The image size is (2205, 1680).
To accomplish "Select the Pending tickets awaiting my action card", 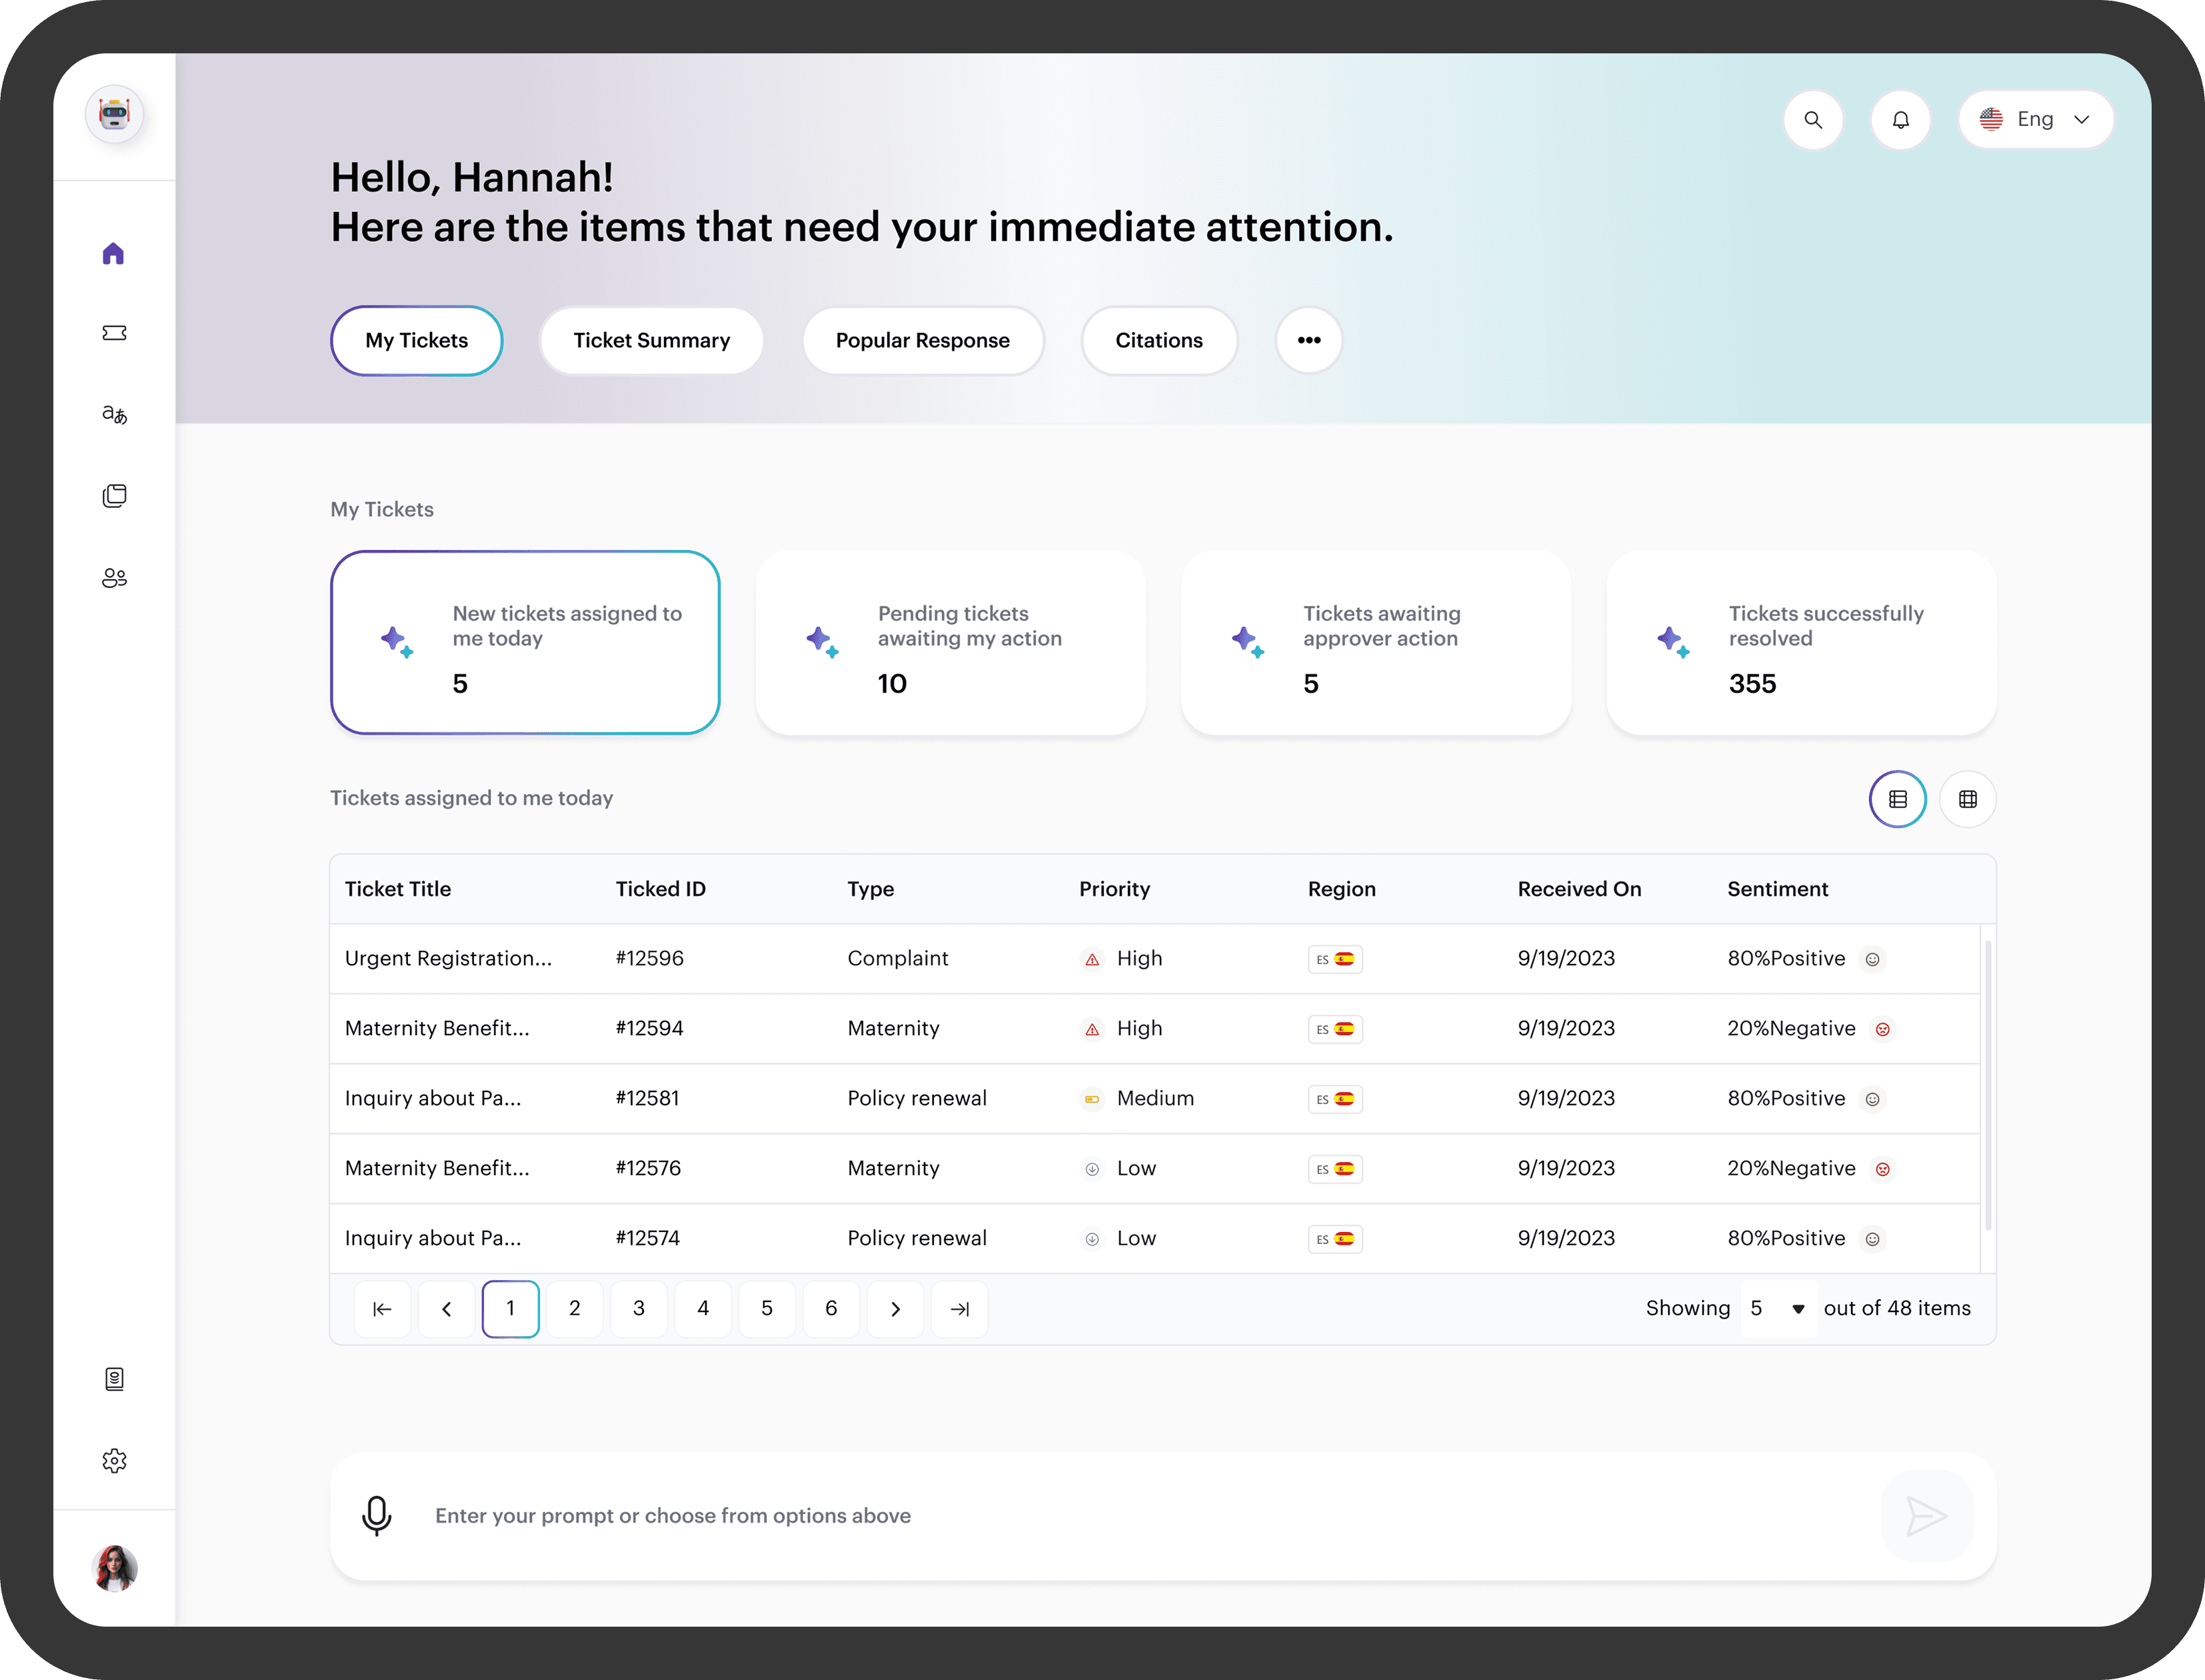I will point(950,643).
